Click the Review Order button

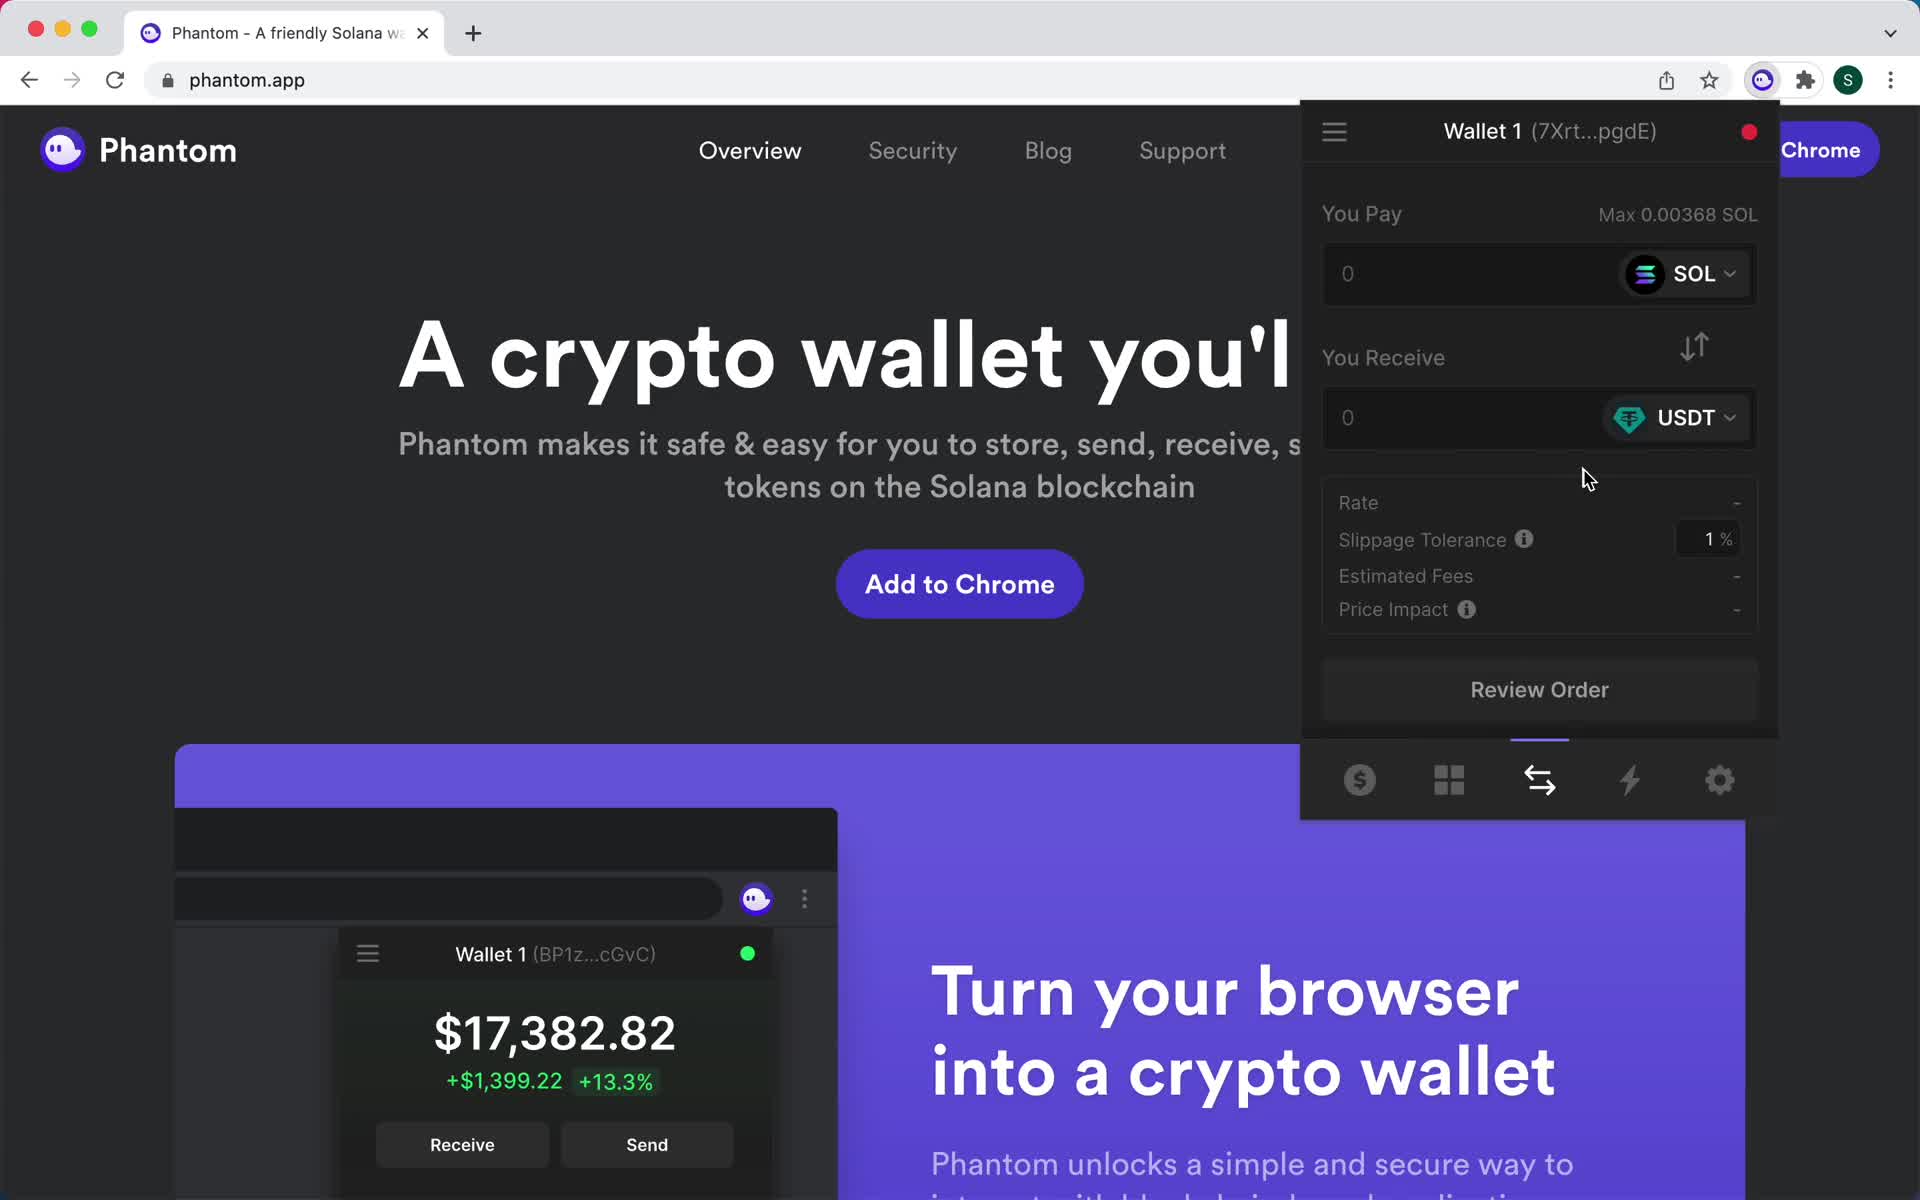[x=1538, y=688]
